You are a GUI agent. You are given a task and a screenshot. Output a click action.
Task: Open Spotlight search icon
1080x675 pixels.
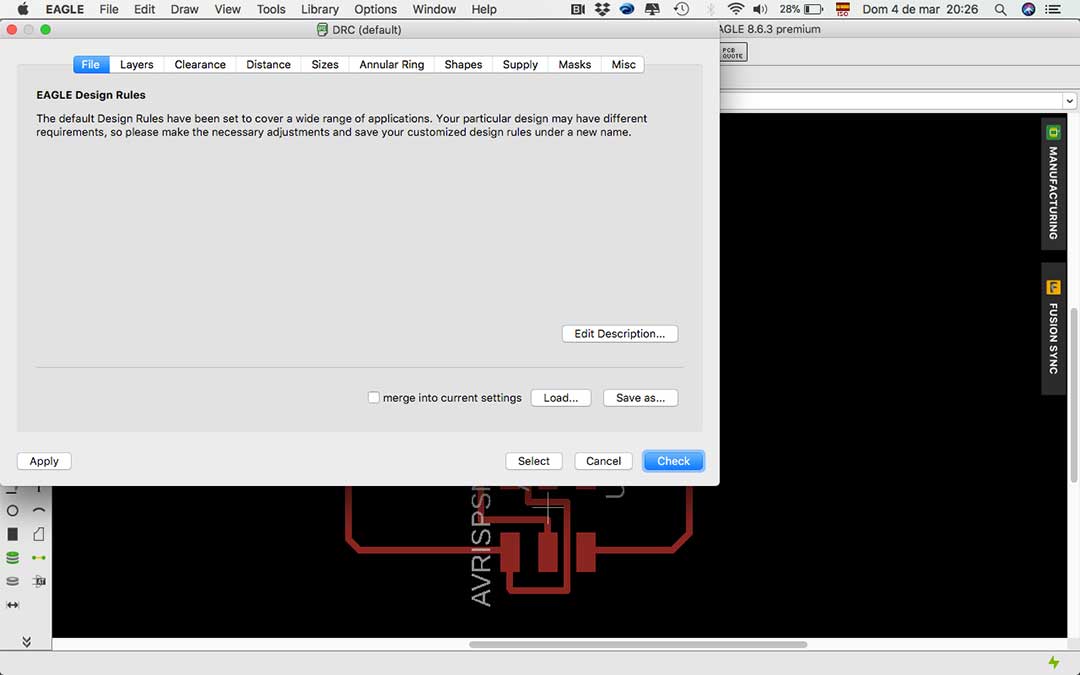click(1000, 10)
